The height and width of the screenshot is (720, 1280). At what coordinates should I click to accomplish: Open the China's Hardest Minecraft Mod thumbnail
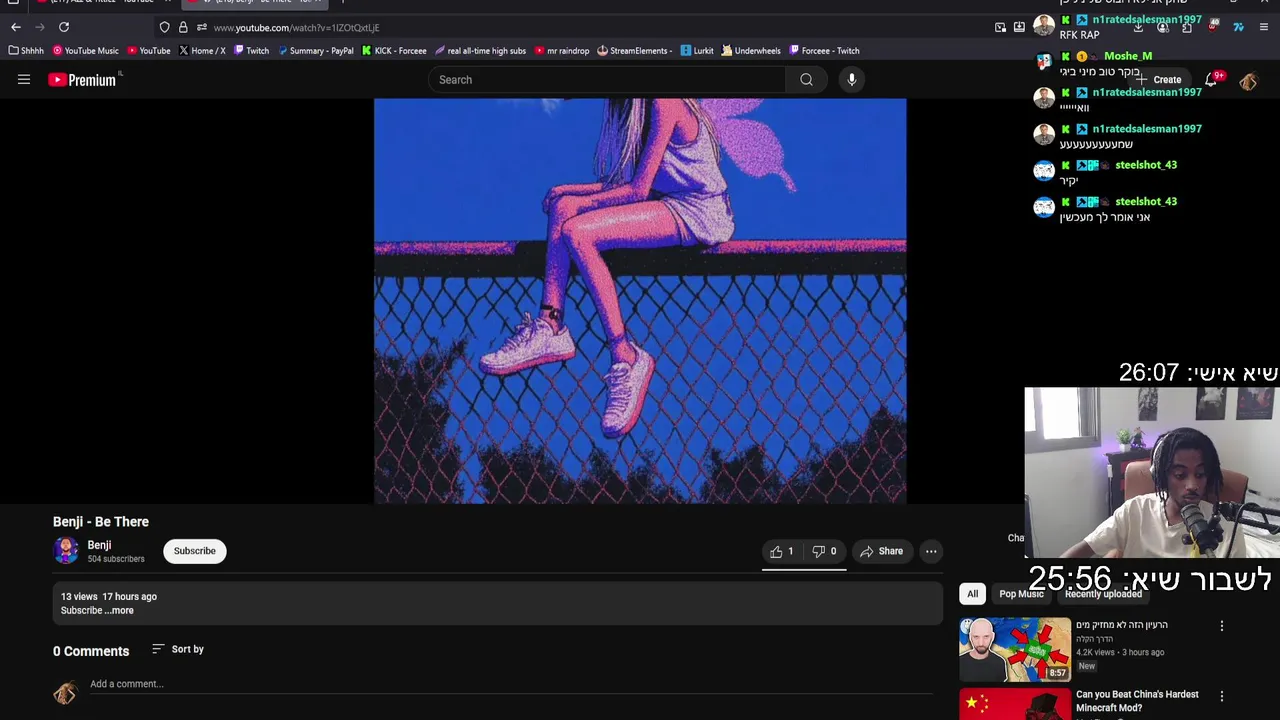(x=1015, y=704)
